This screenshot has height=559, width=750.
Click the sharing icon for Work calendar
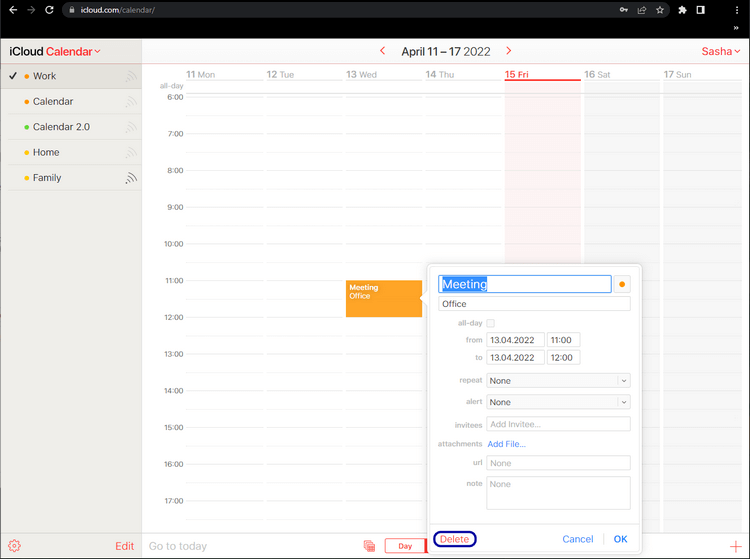click(x=131, y=76)
